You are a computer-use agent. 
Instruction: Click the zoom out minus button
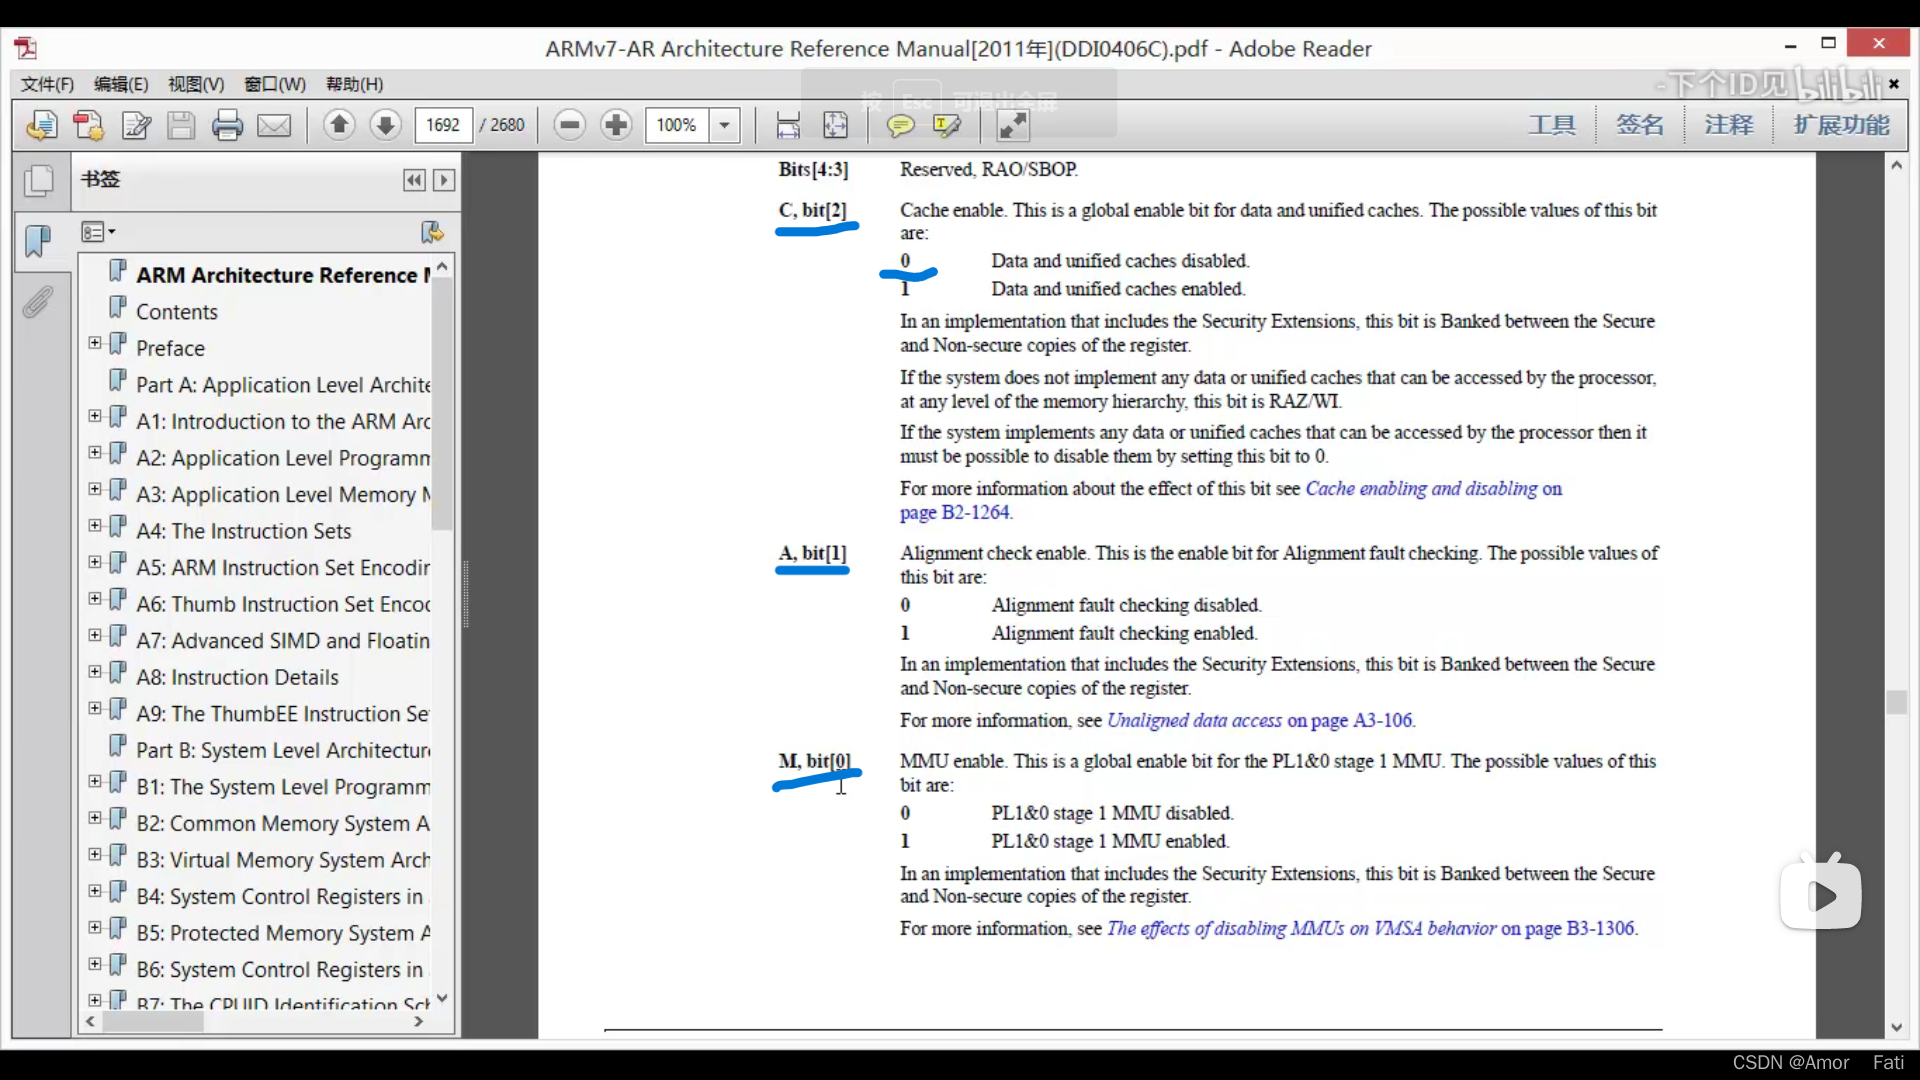point(570,125)
